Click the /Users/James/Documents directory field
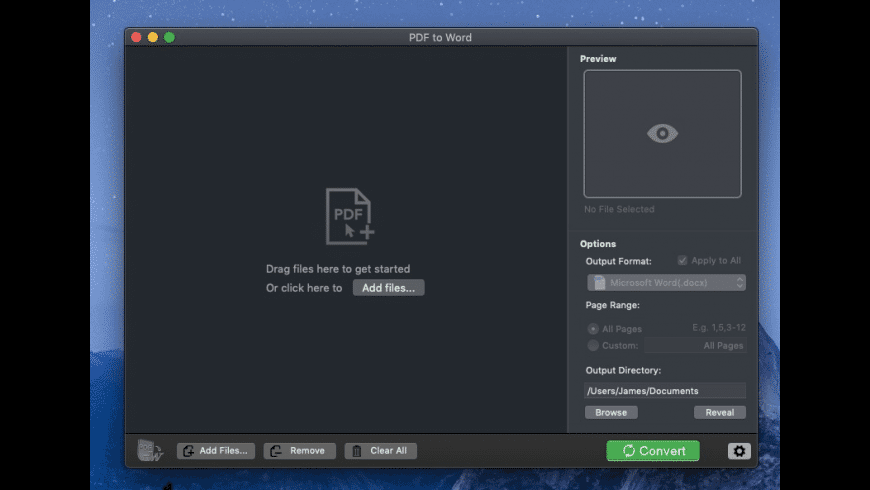870x490 pixels. pos(665,391)
